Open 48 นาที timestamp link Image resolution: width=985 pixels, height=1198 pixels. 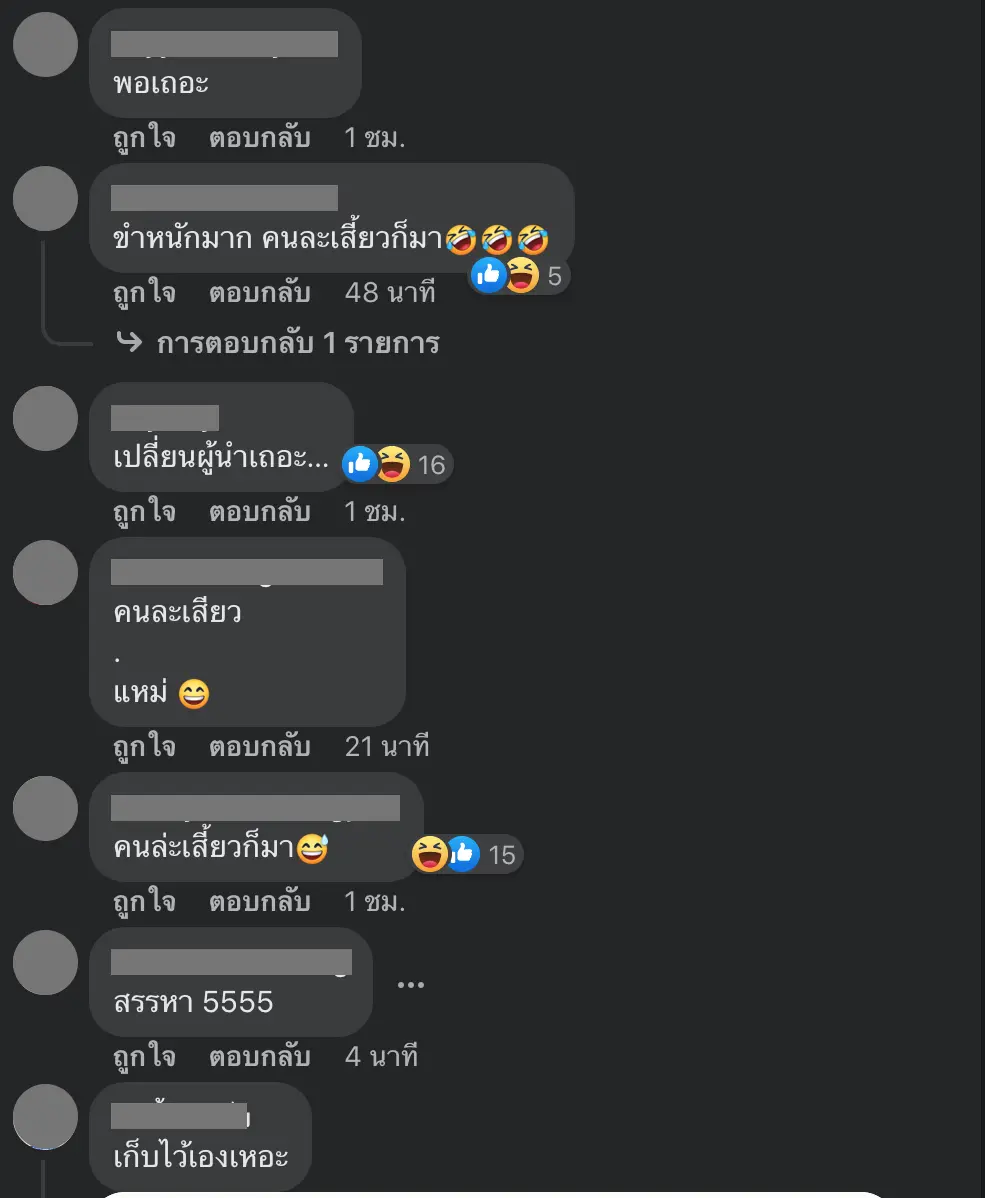pyautogui.click(x=390, y=293)
